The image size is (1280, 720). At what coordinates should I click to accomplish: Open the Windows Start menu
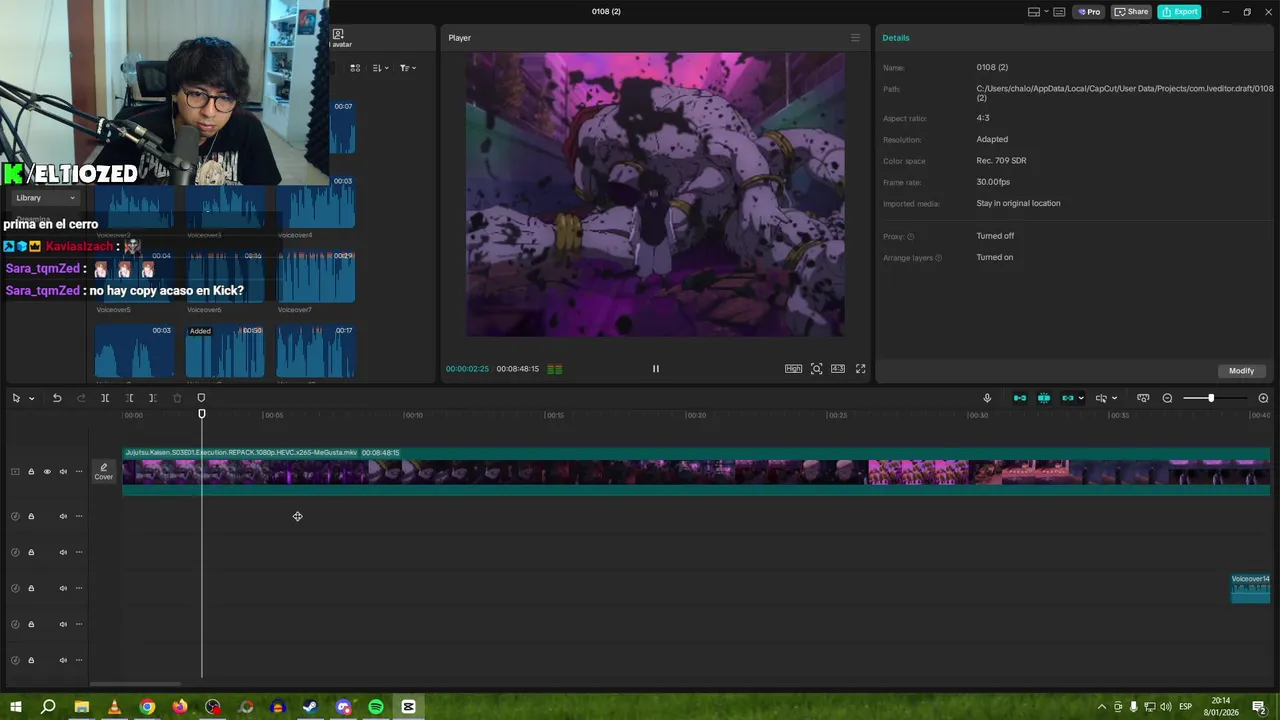pyautogui.click(x=16, y=707)
